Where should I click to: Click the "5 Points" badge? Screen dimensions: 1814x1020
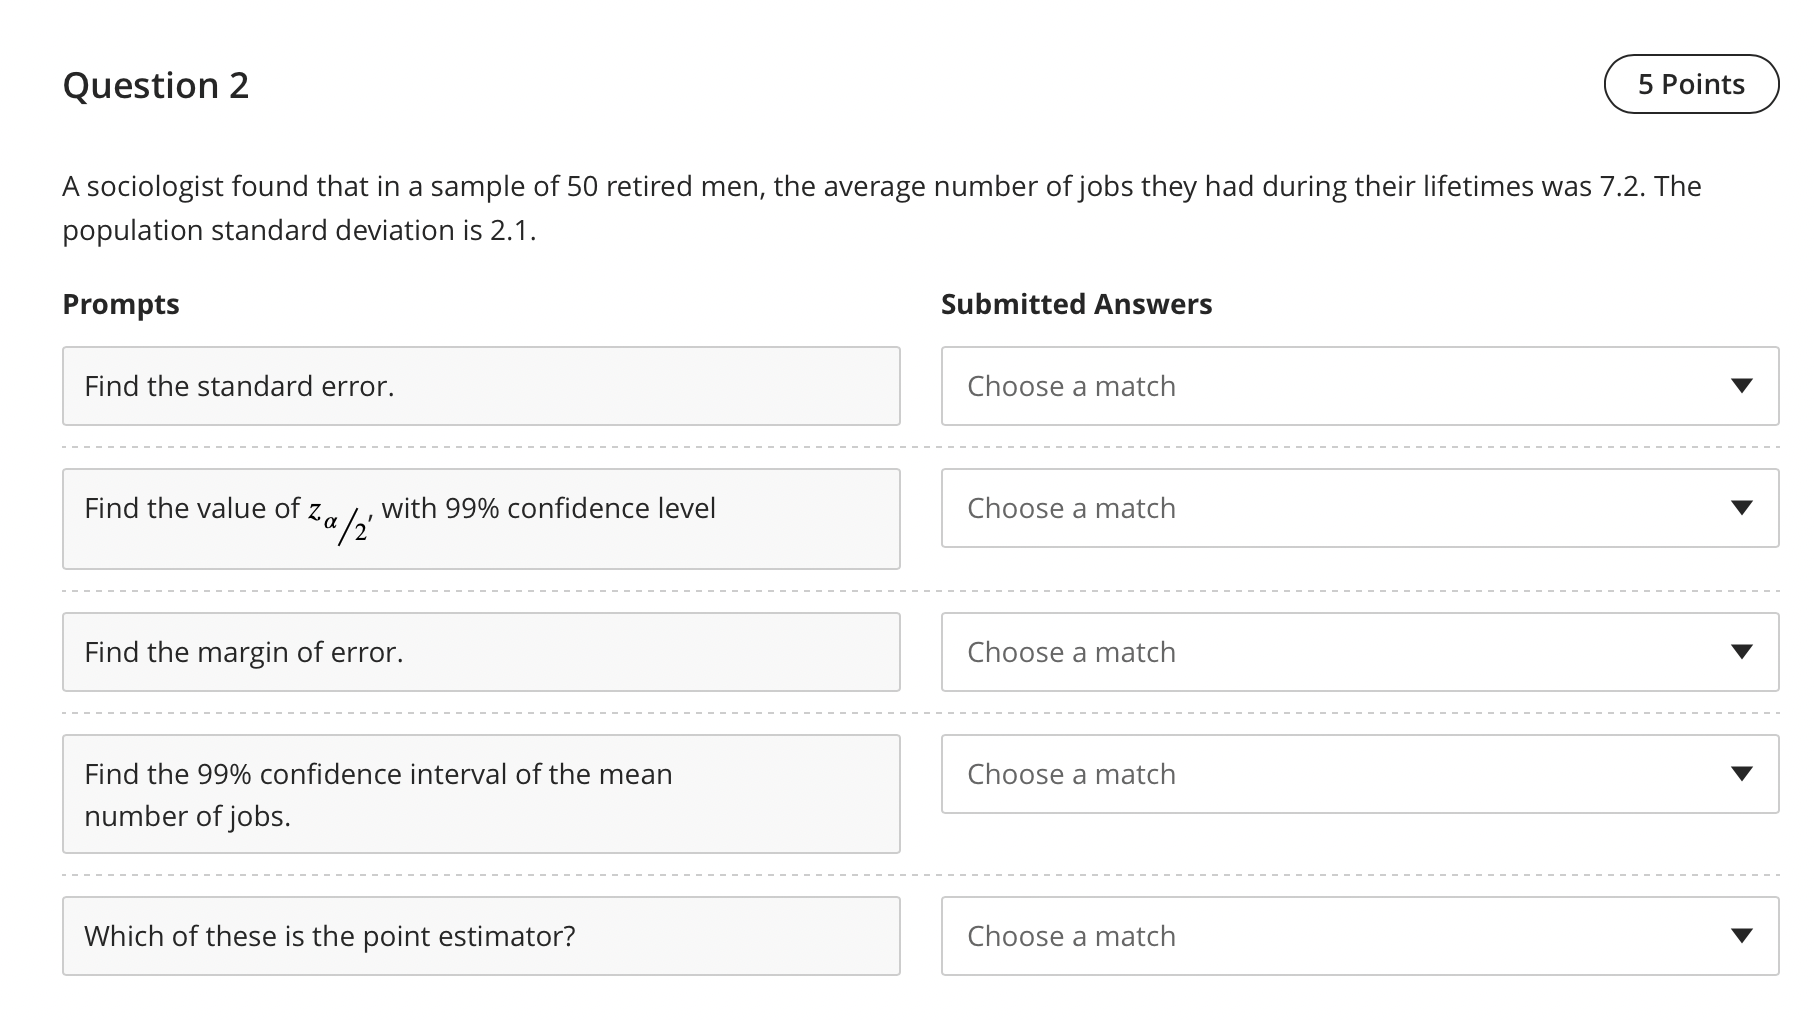1690,84
